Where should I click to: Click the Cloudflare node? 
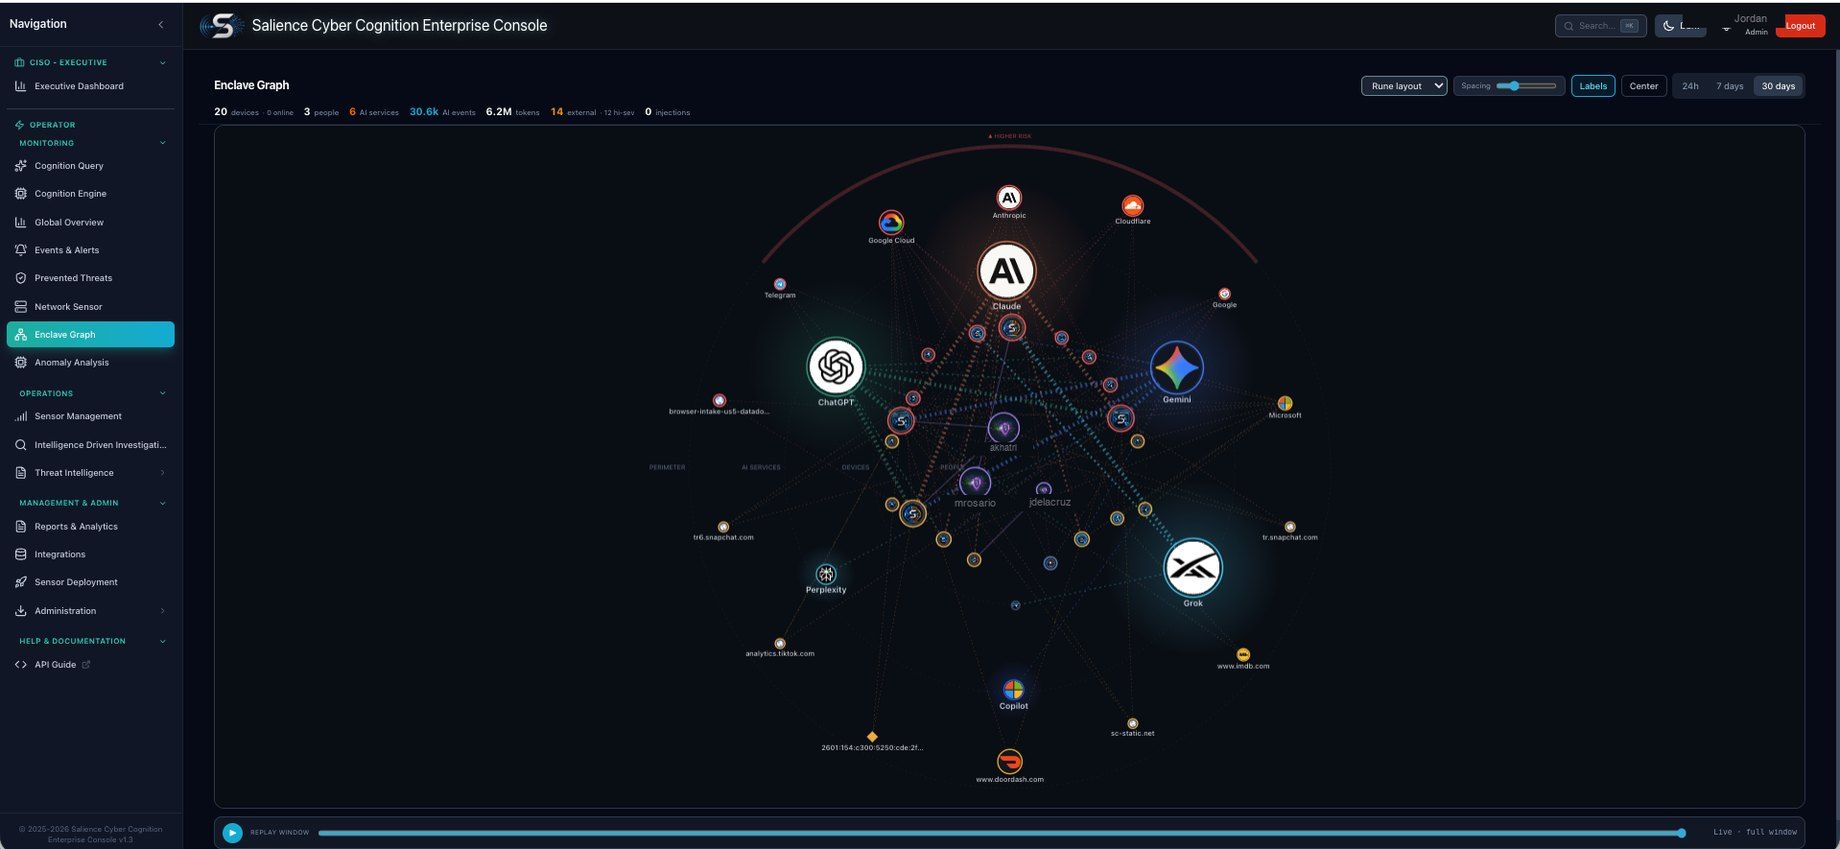pos(1132,205)
